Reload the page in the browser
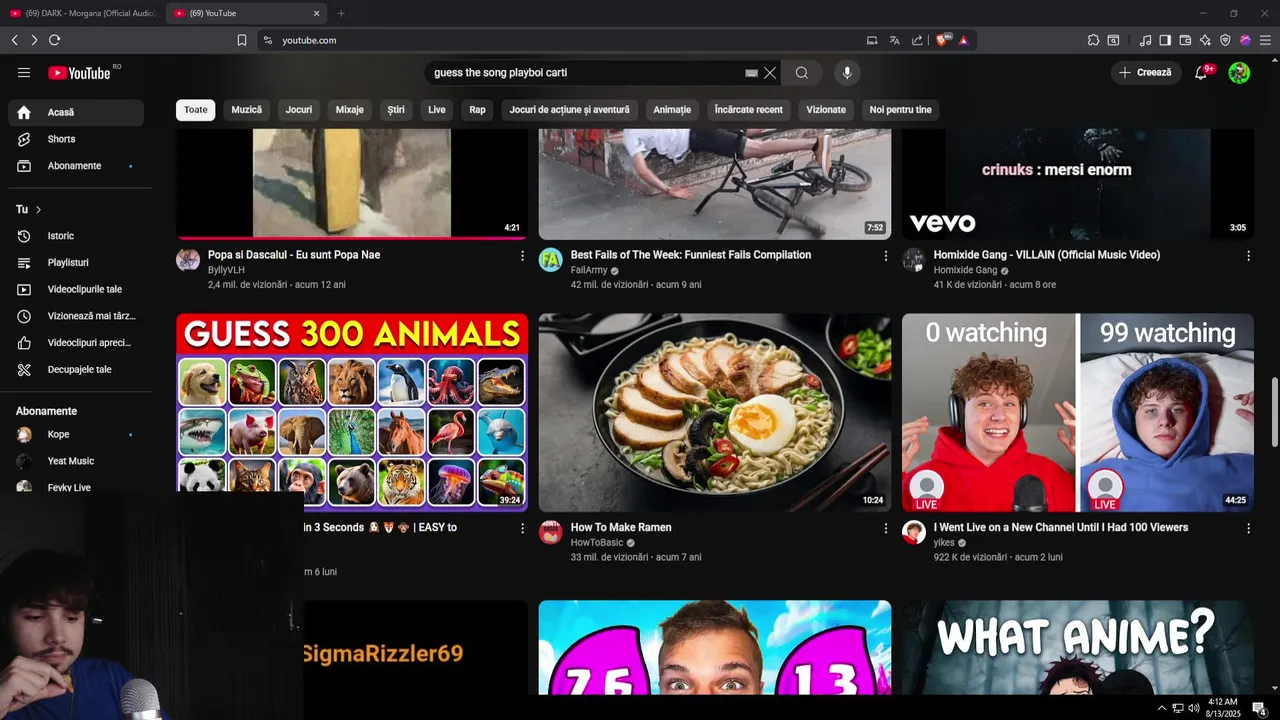Viewport: 1280px width, 720px height. point(54,40)
